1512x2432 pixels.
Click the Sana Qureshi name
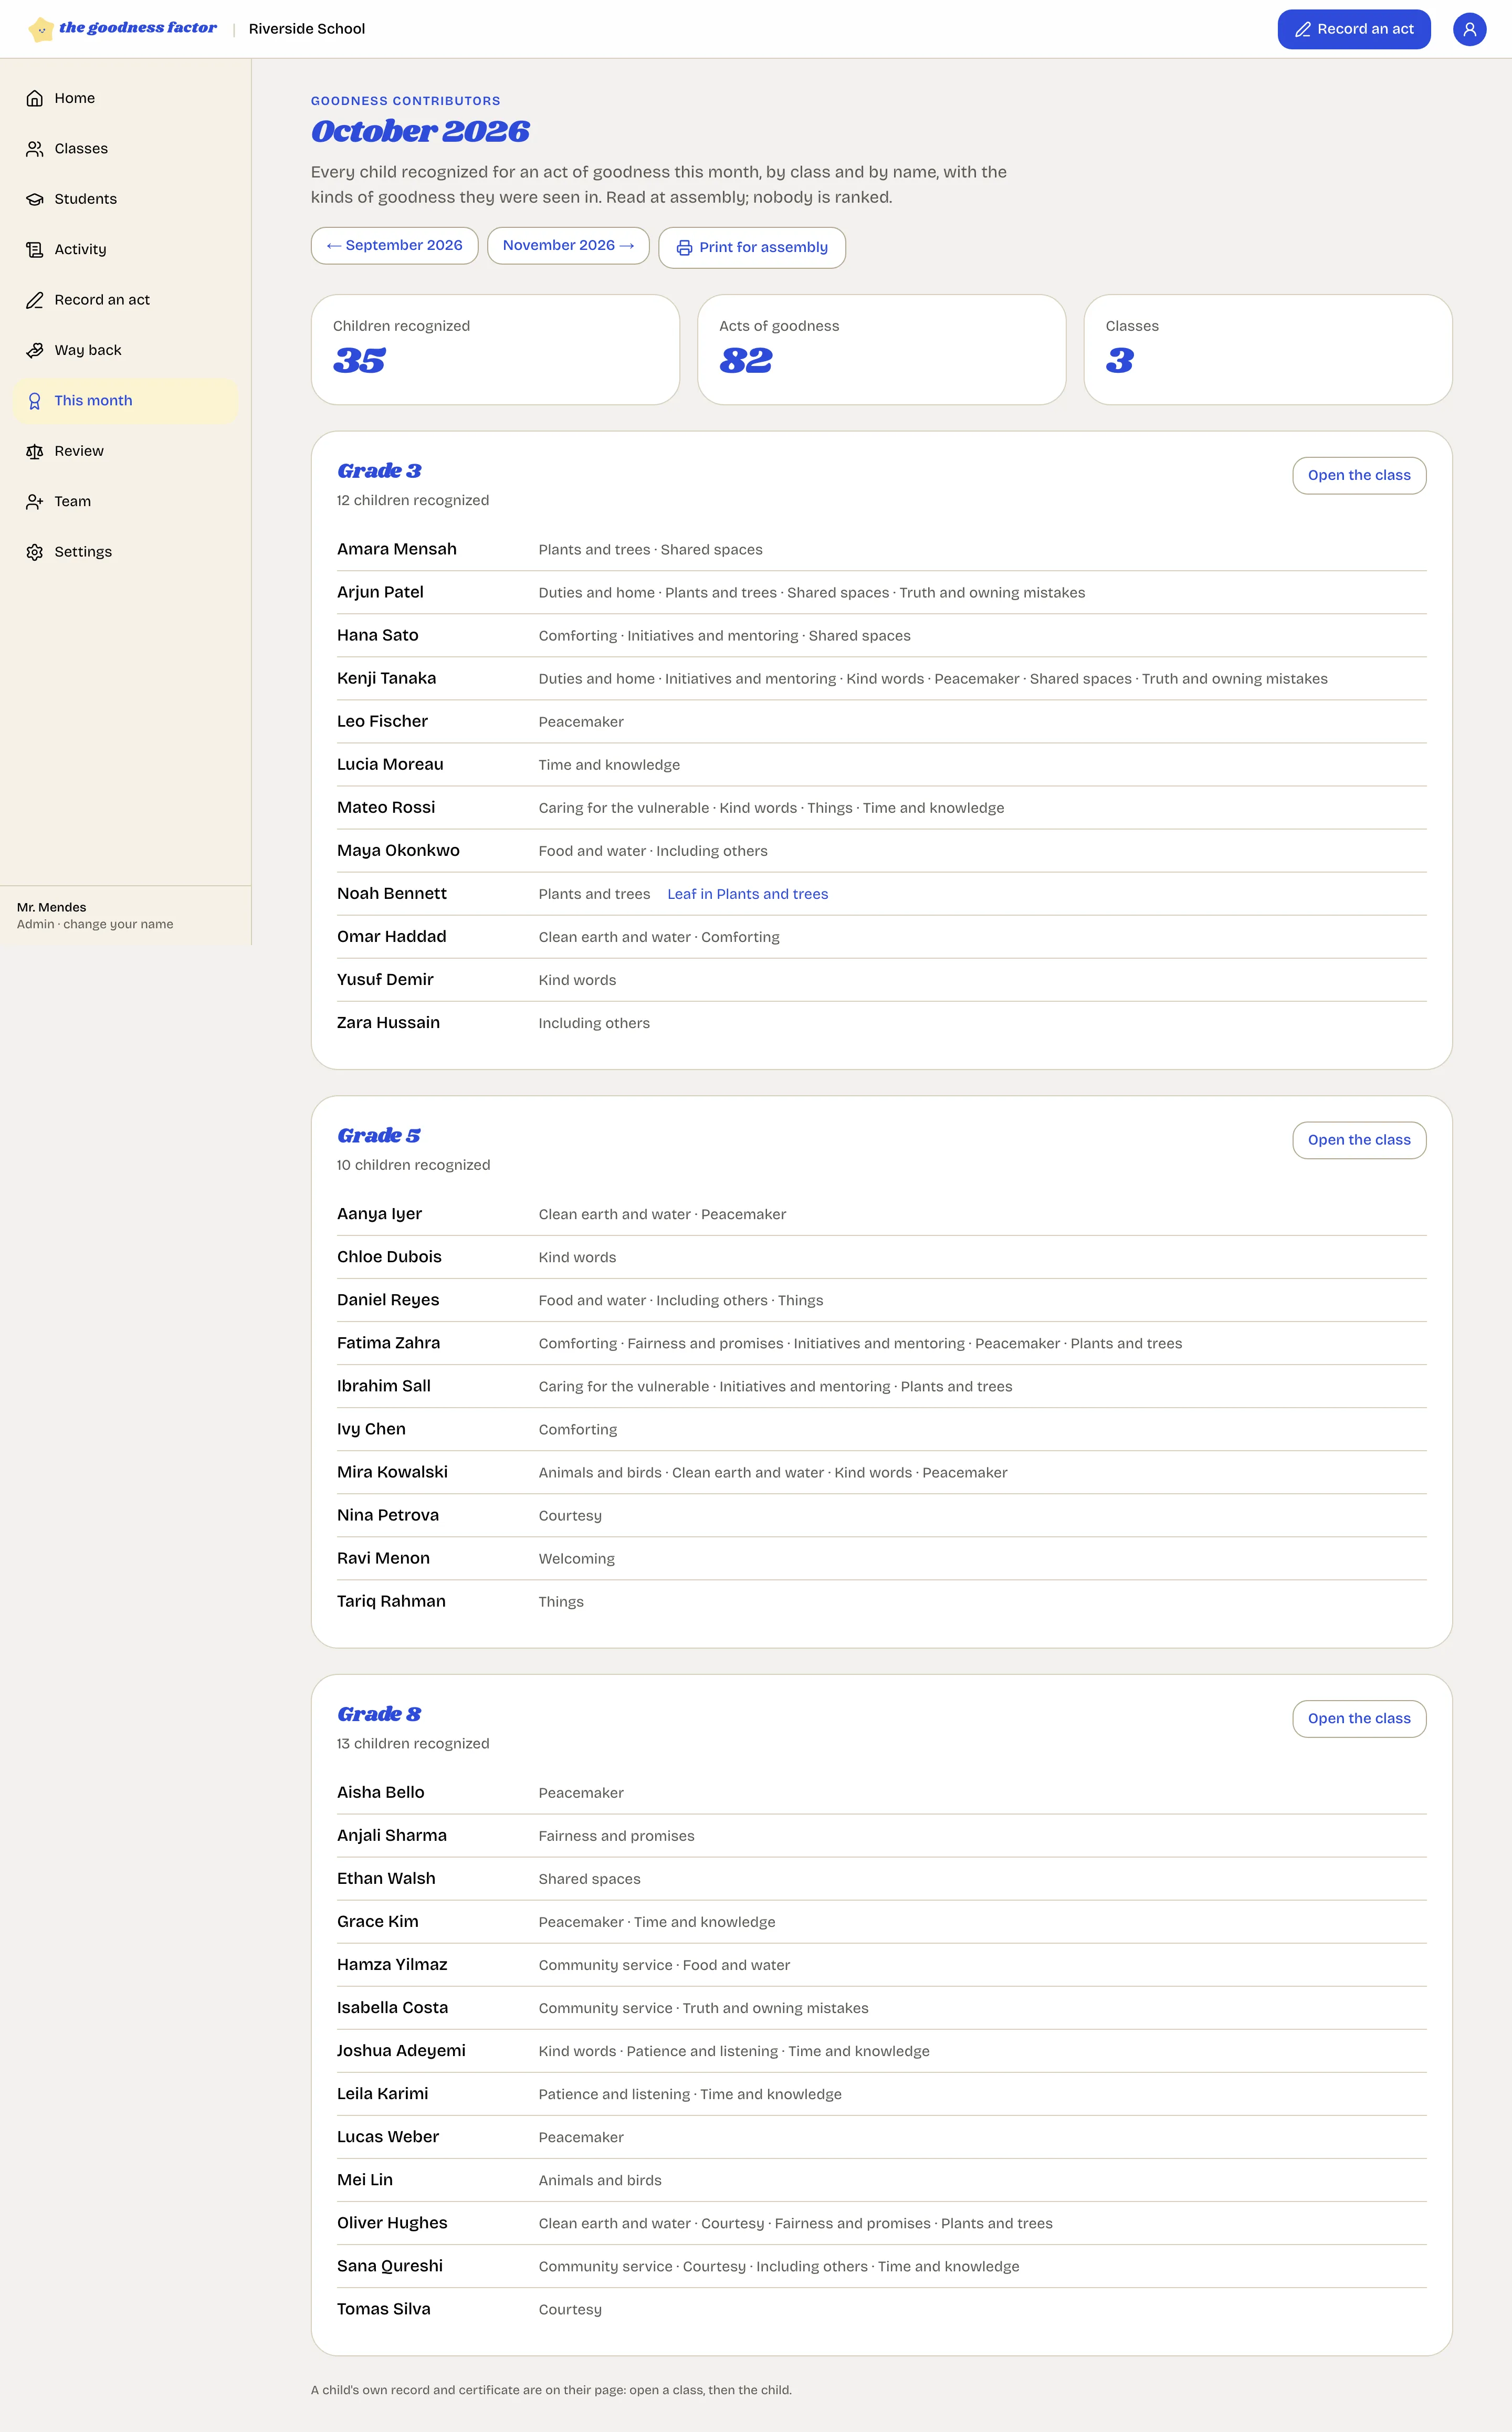[389, 2266]
